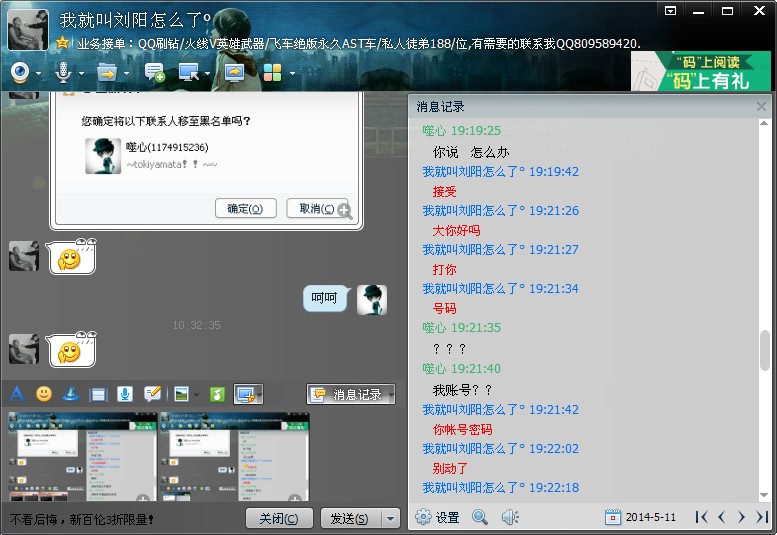
Task: Open font settings with the A icon
Action: click(x=16, y=394)
